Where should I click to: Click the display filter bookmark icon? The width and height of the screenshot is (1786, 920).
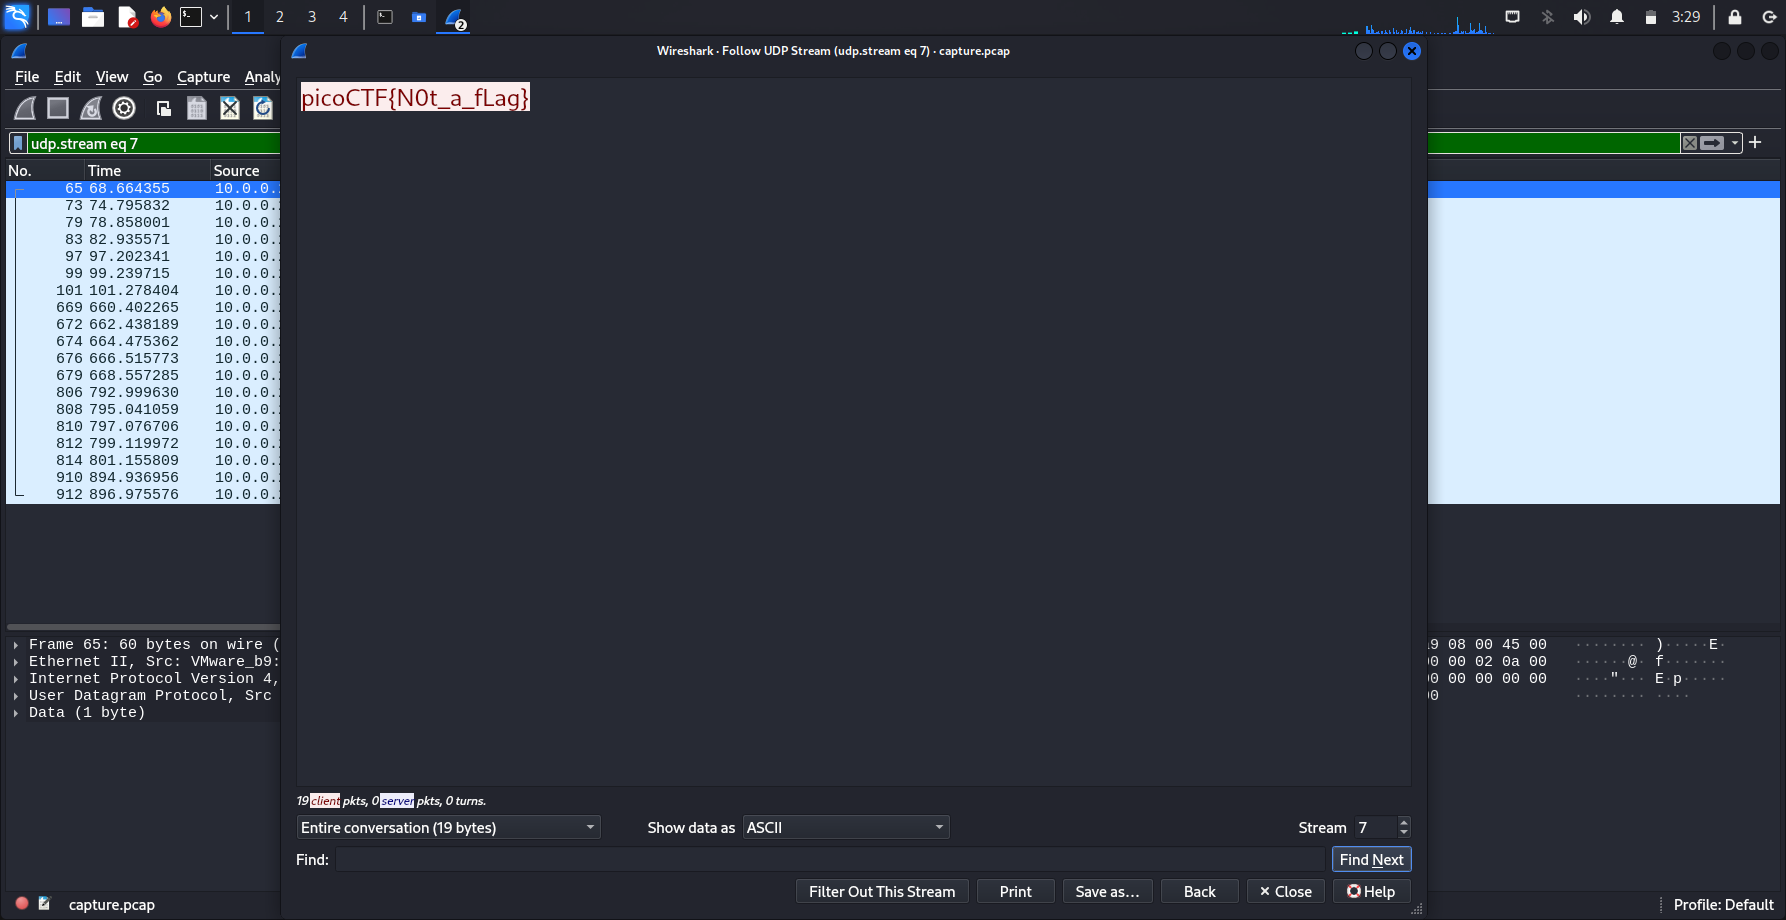pyautogui.click(x=18, y=143)
